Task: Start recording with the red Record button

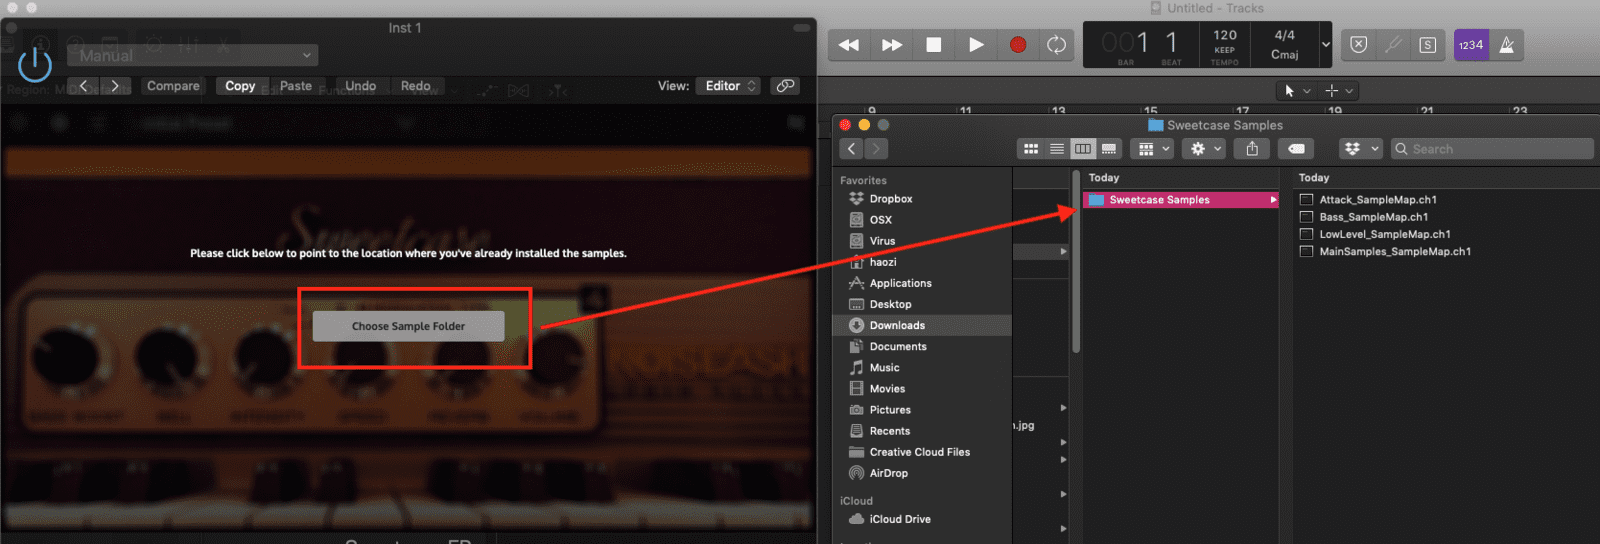Action: pyautogui.click(x=1017, y=45)
